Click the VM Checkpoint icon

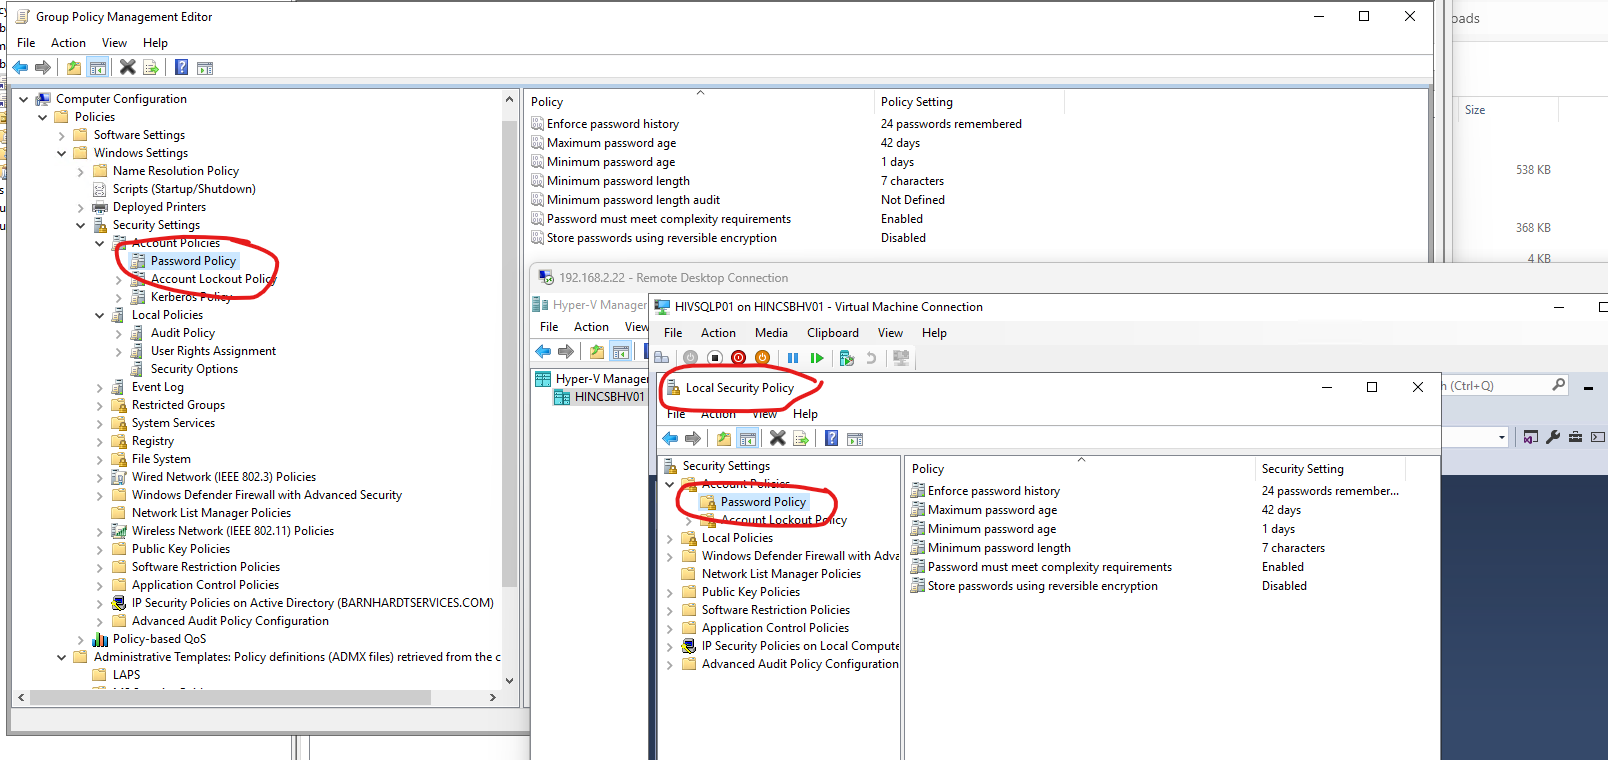(x=847, y=358)
